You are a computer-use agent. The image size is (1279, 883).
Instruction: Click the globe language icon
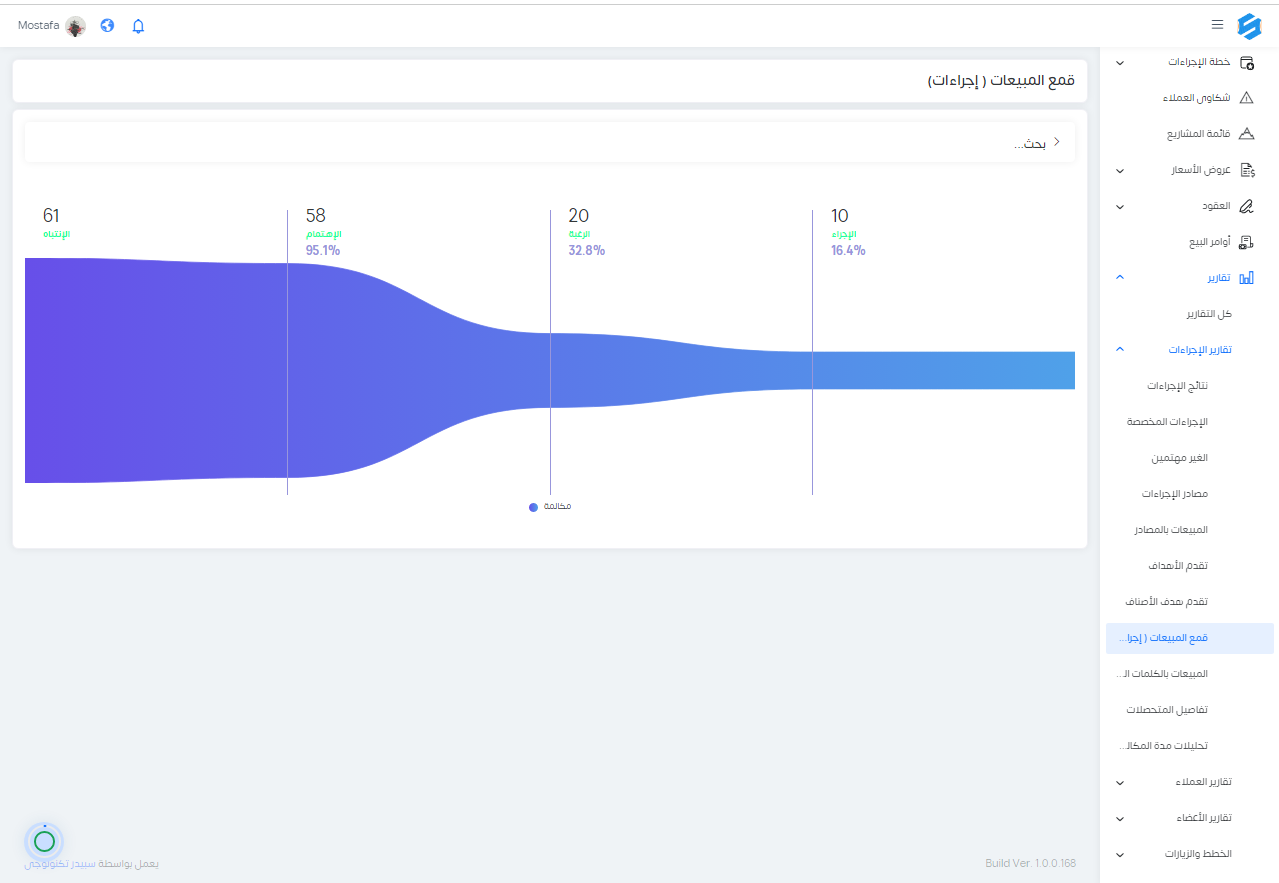(x=107, y=25)
